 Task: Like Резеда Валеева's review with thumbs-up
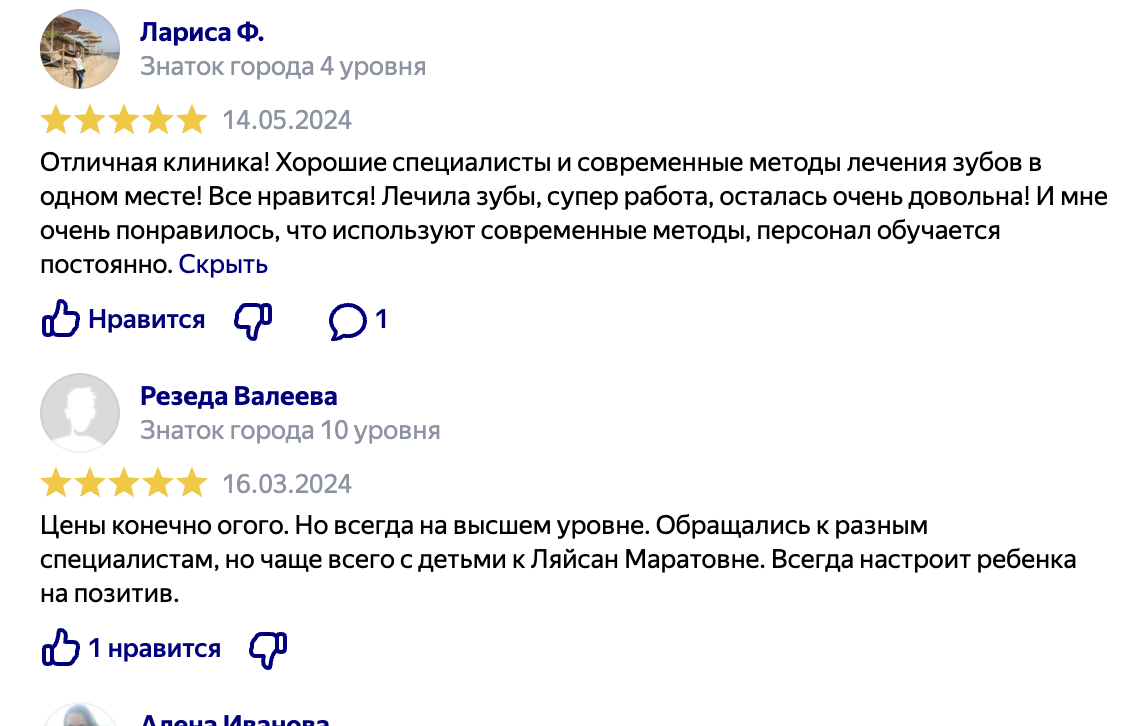tap(60, 649)
